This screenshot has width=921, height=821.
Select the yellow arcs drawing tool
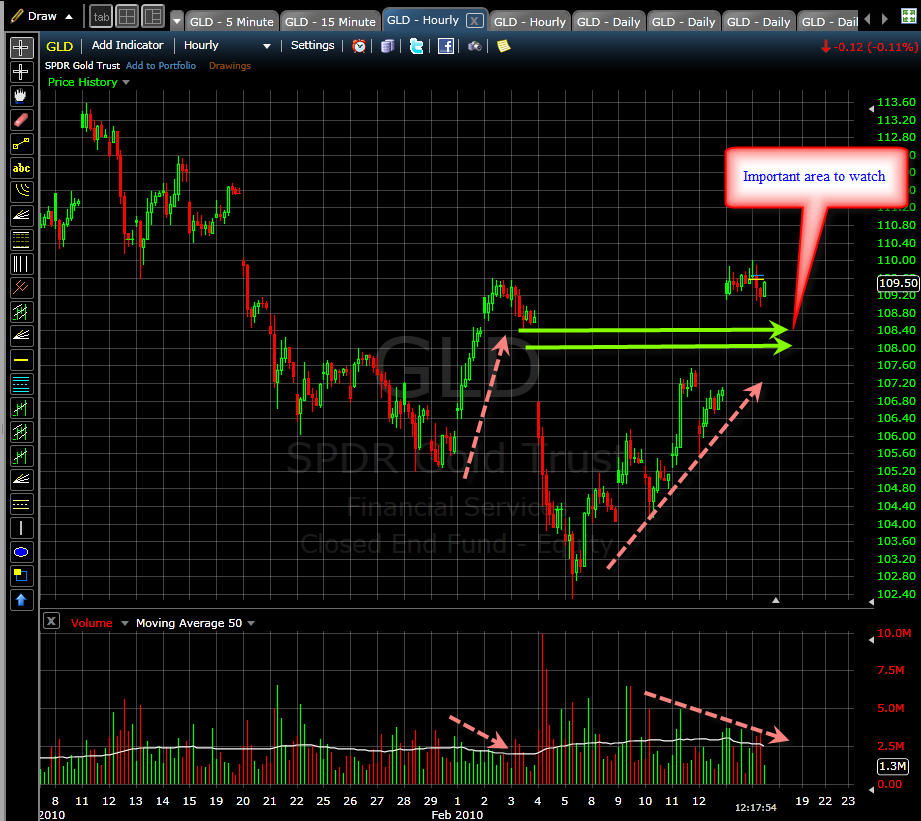click(21, 191)
